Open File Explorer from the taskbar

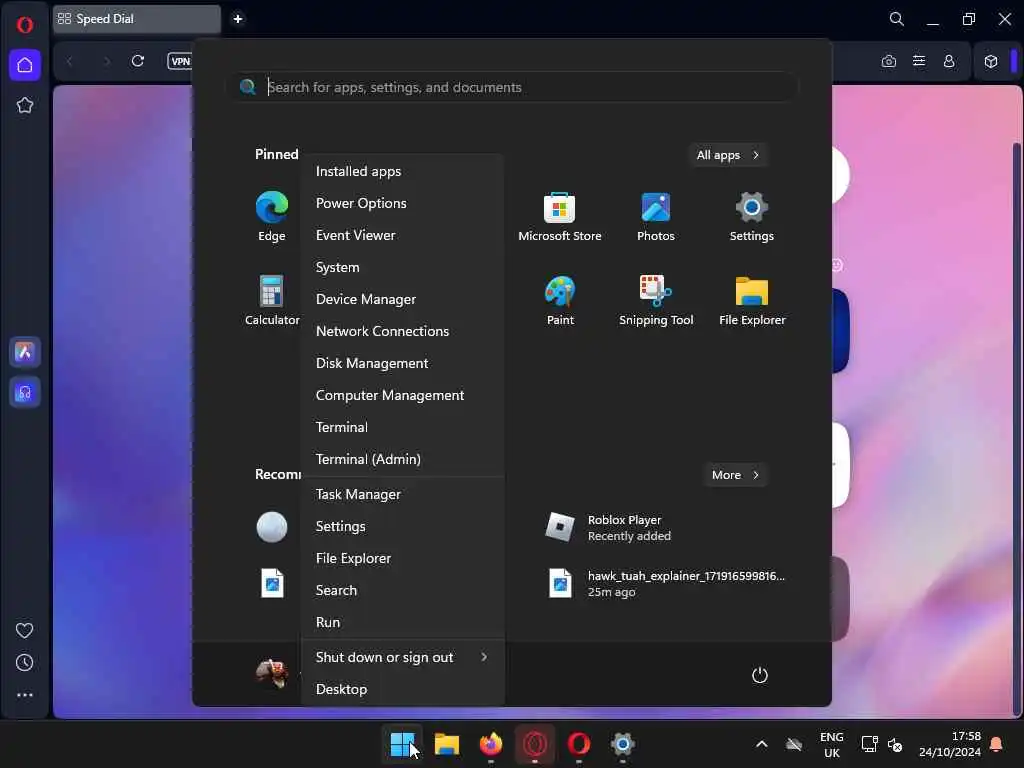click(447, 744)
